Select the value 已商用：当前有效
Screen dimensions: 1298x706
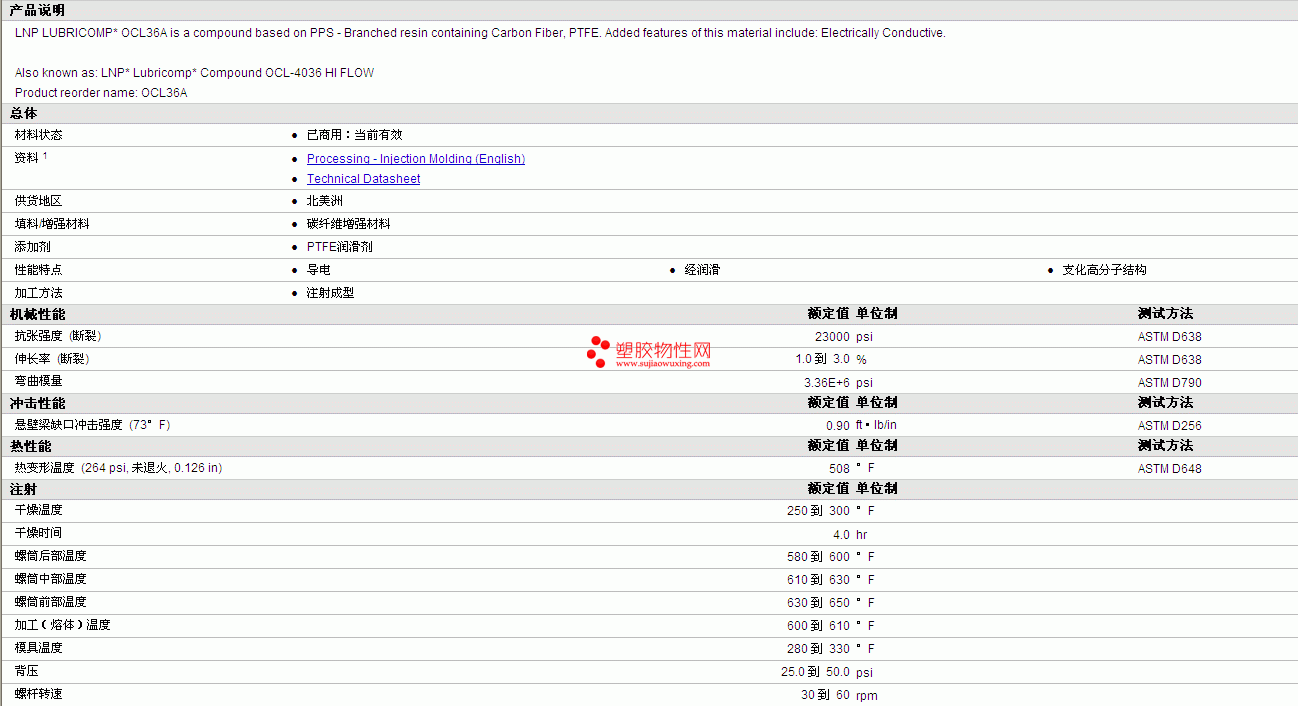354,135
